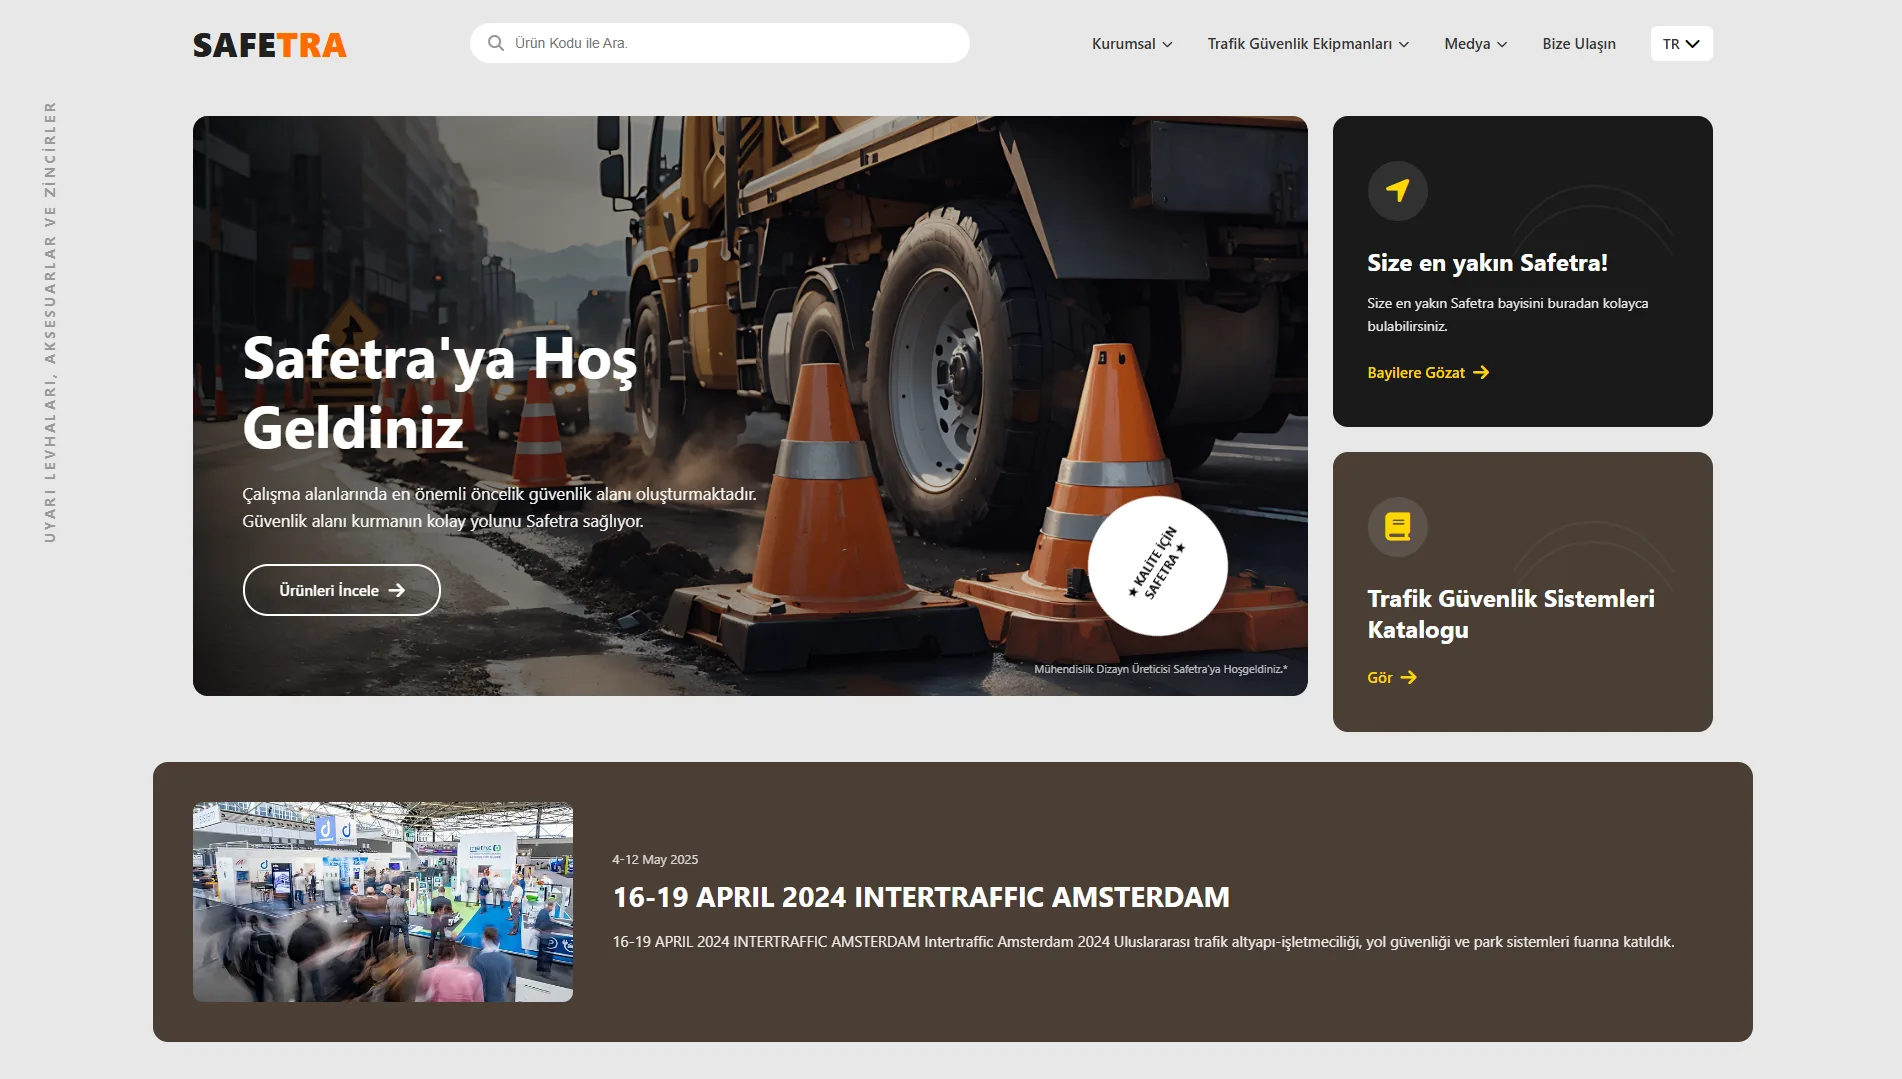Viewport: 1902px width, 1079px height.
Task: Click the yellow catalog book icon
Action: tap(1398, 526)
